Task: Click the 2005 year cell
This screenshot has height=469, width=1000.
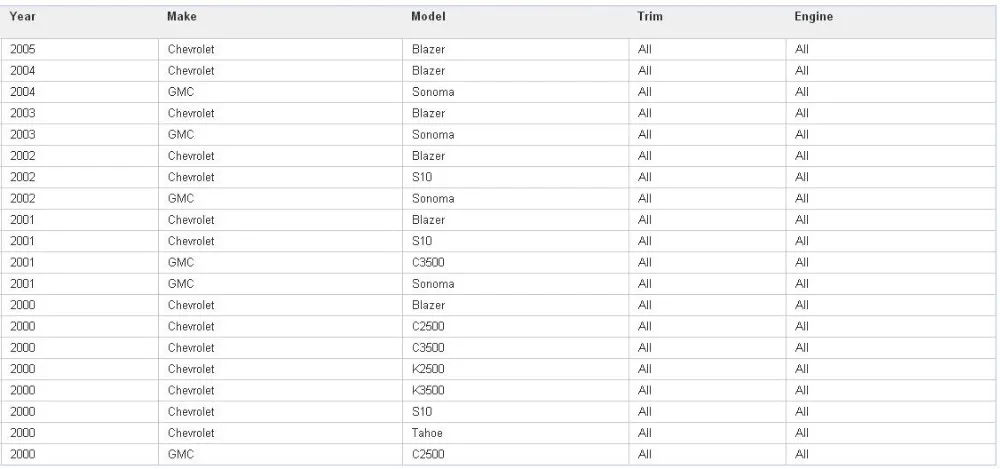Action: (23, 49)
